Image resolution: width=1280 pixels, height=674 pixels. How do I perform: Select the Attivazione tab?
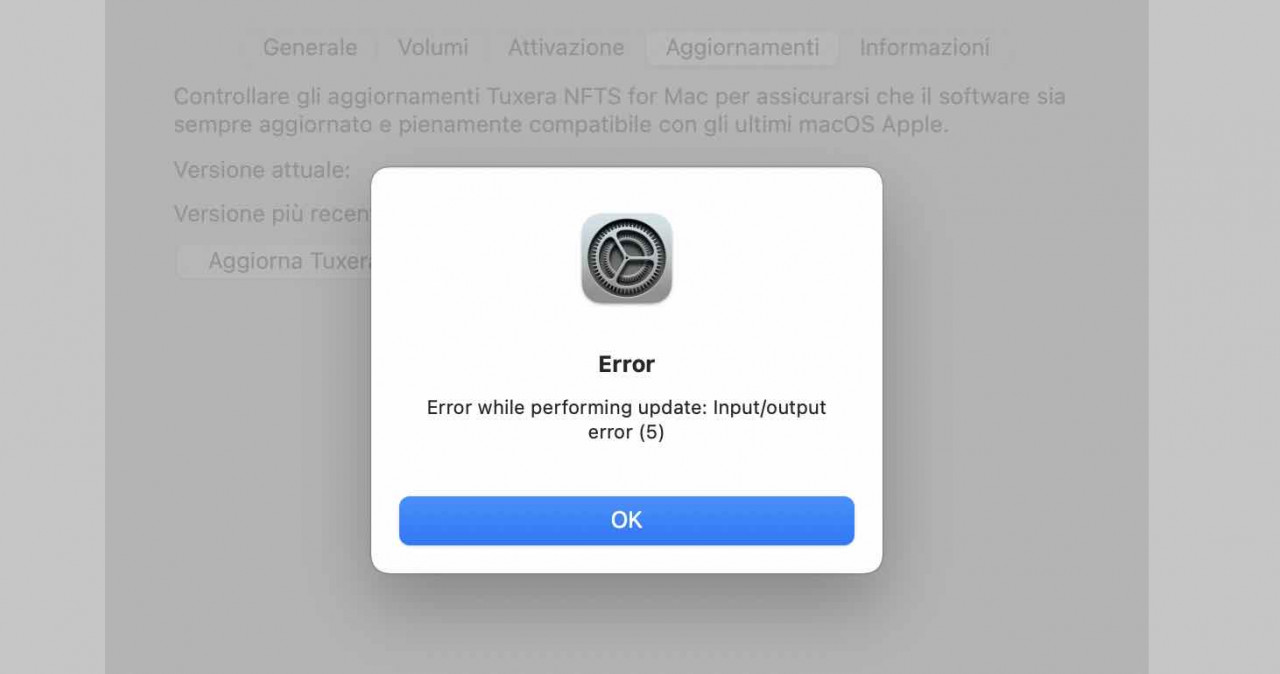pos(566,47)
